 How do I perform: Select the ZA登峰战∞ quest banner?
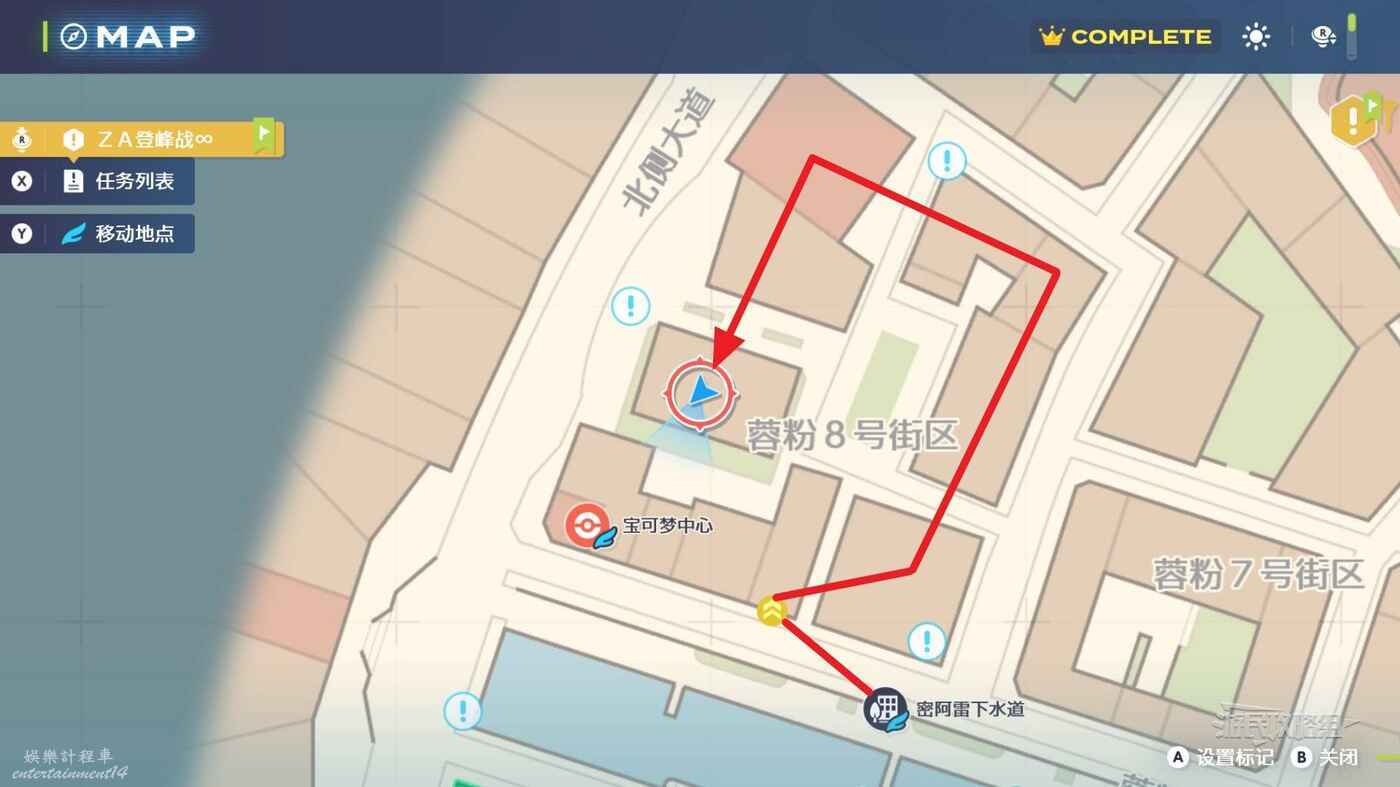coord(140,139)
